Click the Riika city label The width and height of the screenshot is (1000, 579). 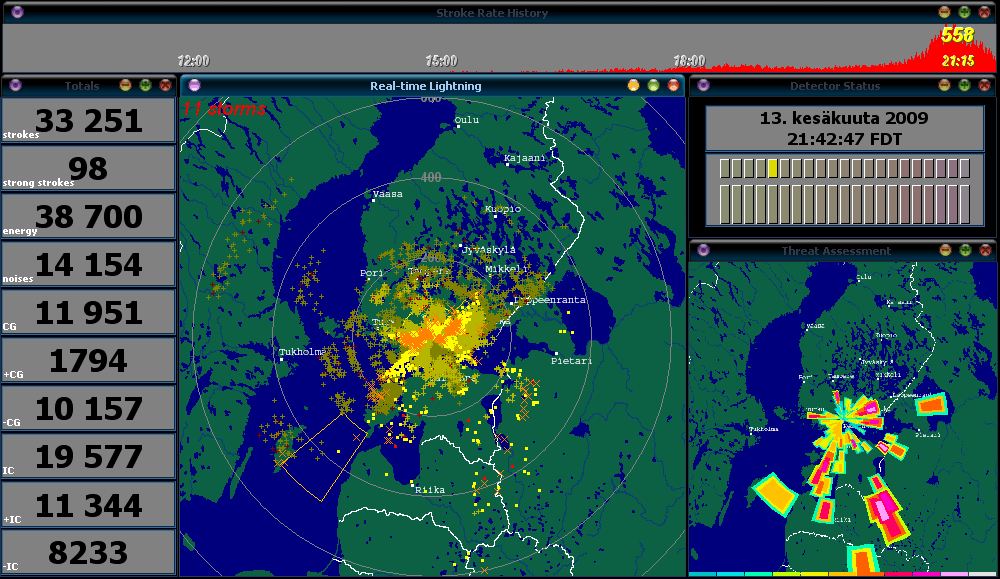[x=430, y=490]
